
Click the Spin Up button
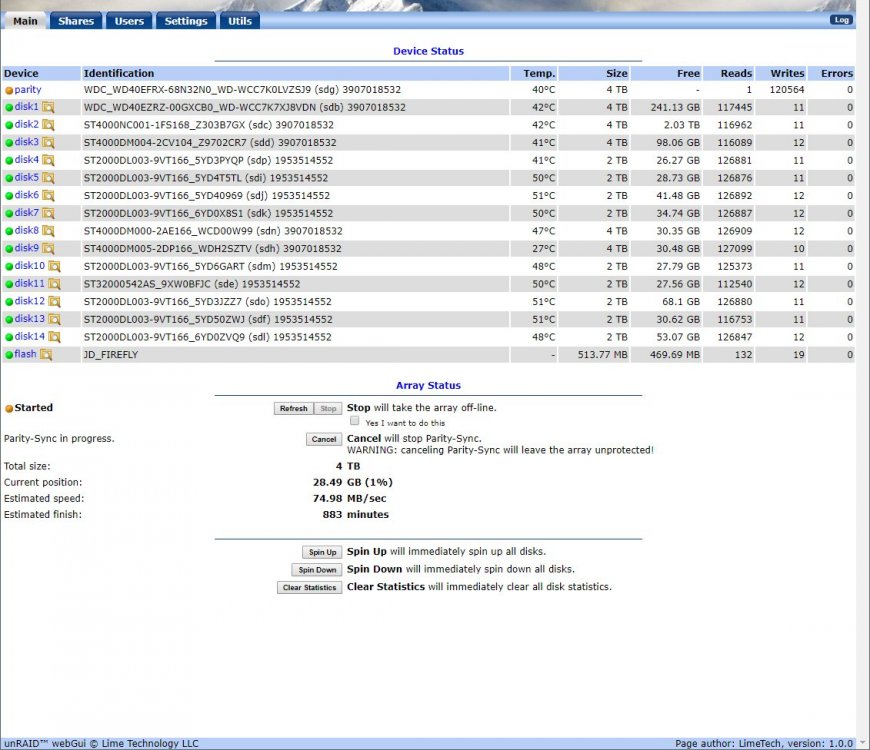pos(322,553)
